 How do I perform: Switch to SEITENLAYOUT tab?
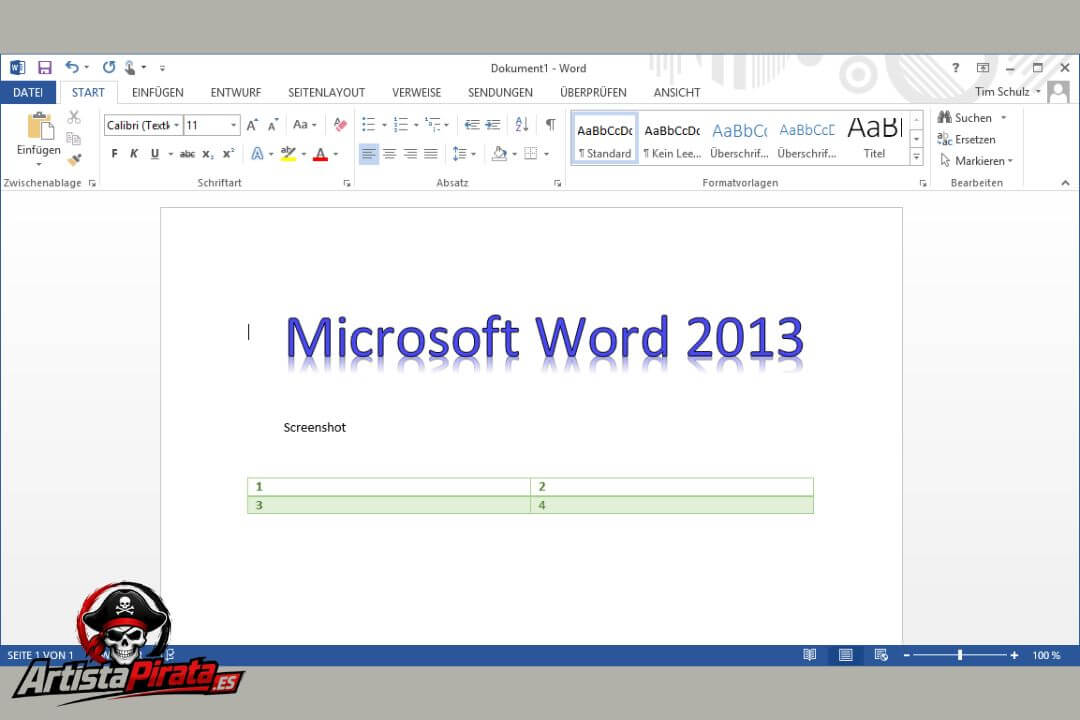(326, 92)
